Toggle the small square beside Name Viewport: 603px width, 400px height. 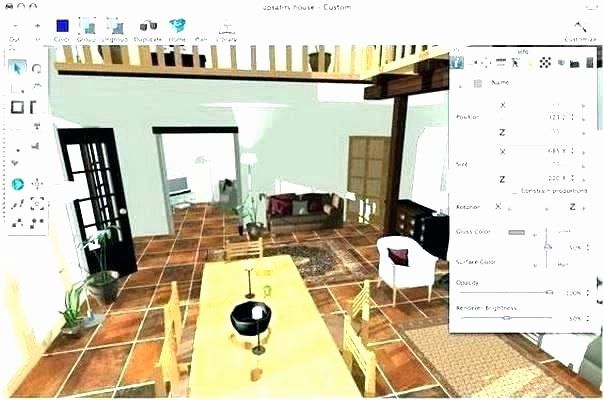tap(477, 85)
